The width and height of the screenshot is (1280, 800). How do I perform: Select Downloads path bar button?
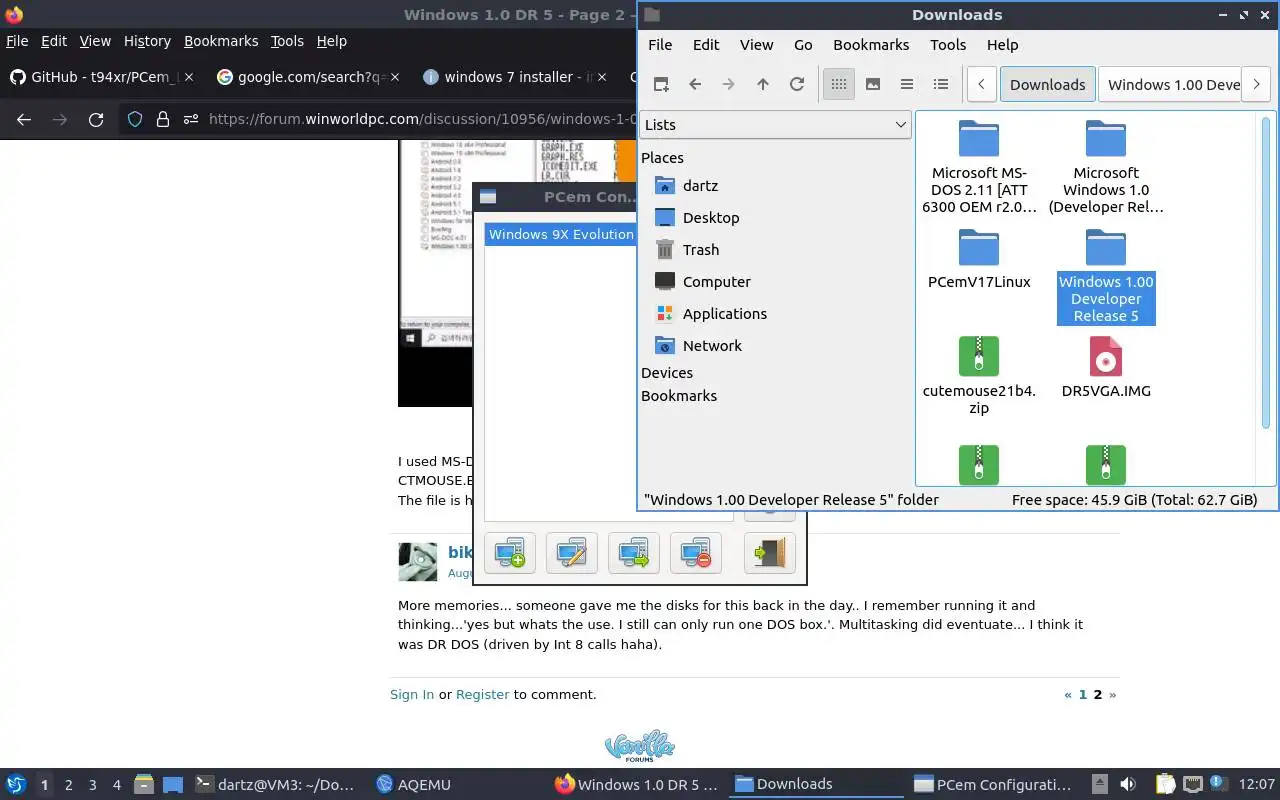click(x=1047, y=84)
